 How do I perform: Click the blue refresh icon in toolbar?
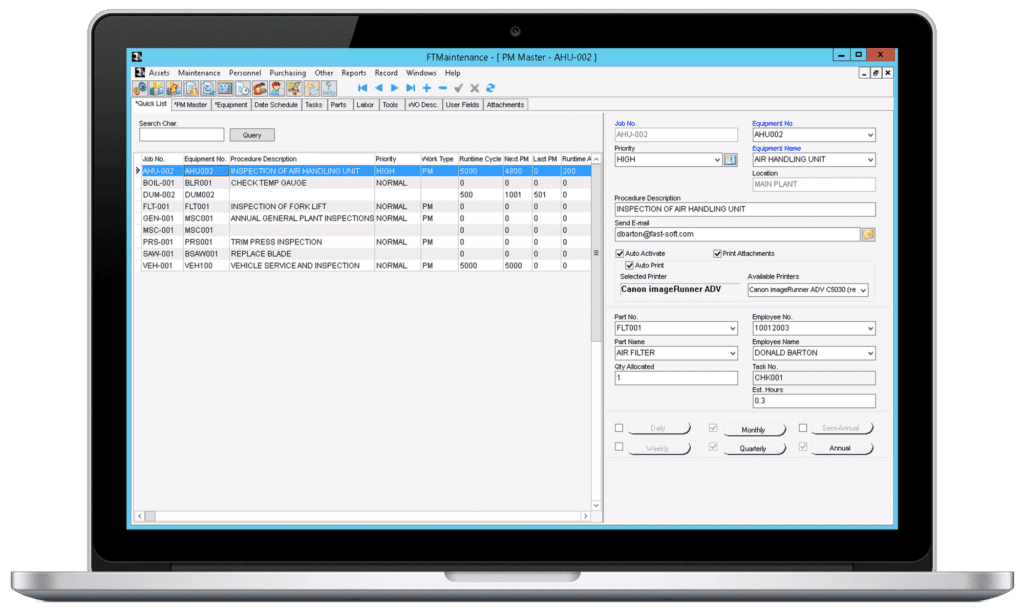click(490, 88)
